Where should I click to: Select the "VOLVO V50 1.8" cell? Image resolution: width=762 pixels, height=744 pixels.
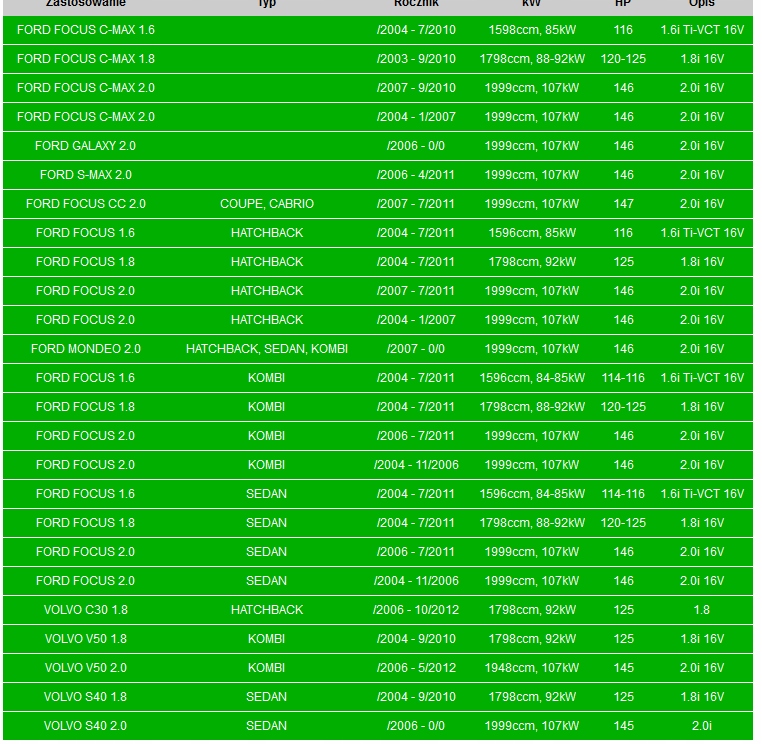(86, 639)
